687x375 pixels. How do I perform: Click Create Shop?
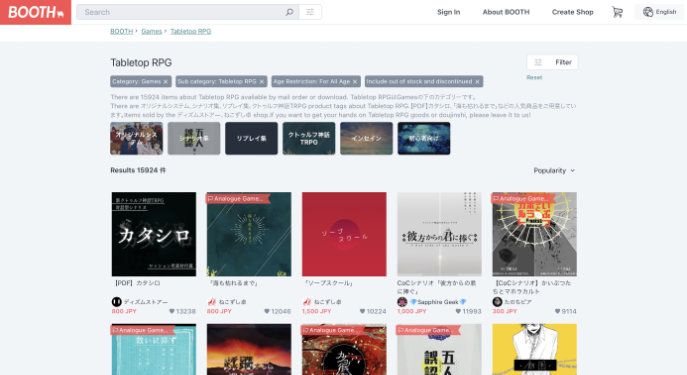[x=572, y=12]
